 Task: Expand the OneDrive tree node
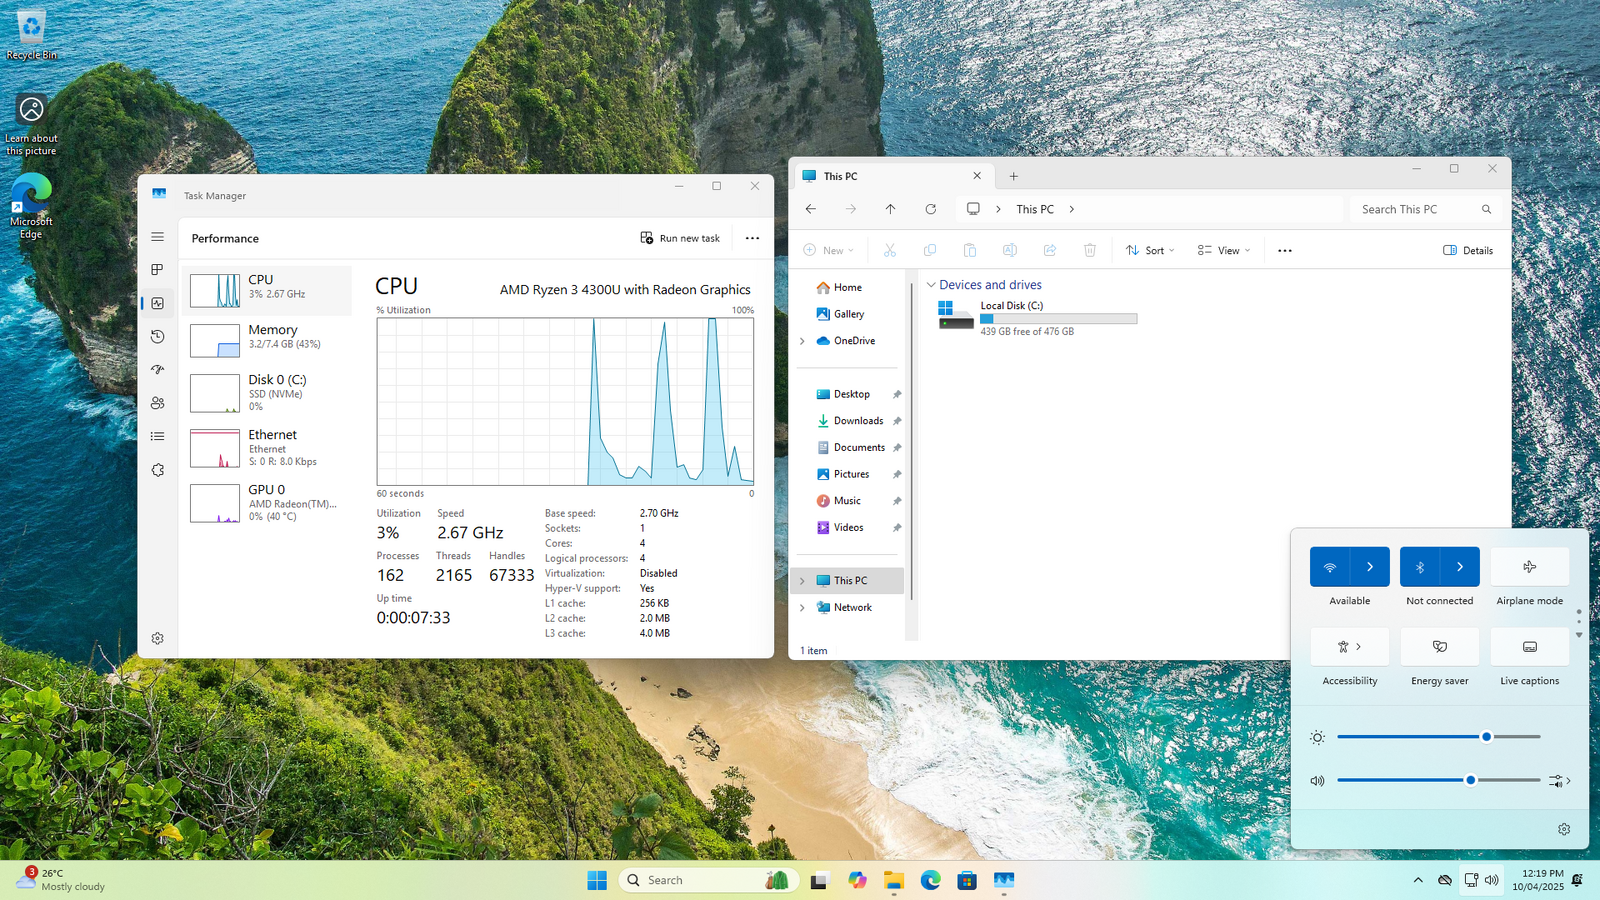click(x=802, y=341)
